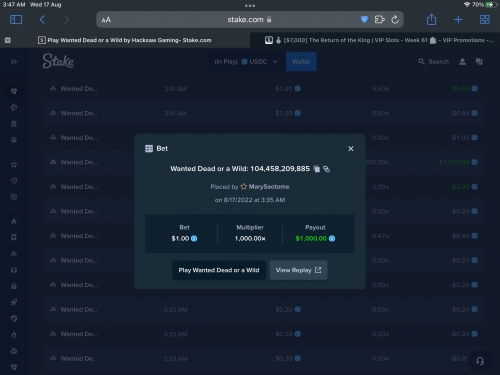This screenshot has height=375, width=500.
Task: Open the blue shield privacy icon
Action: [x=364, y=20]
